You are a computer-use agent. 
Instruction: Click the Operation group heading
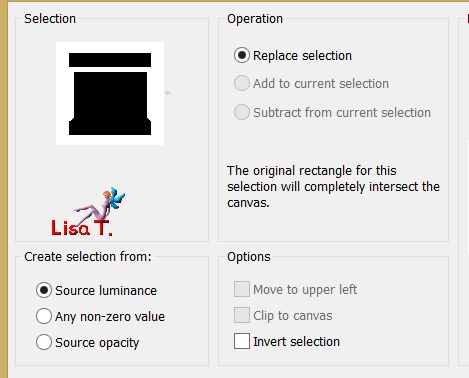click(x=255, y=19)
